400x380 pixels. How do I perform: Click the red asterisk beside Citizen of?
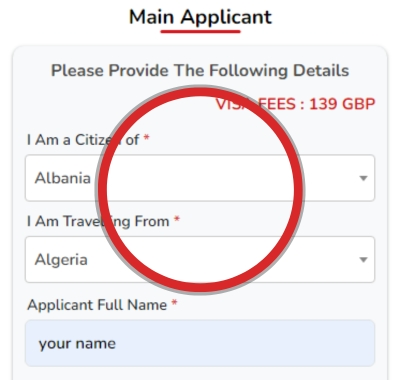click(146, 138)
